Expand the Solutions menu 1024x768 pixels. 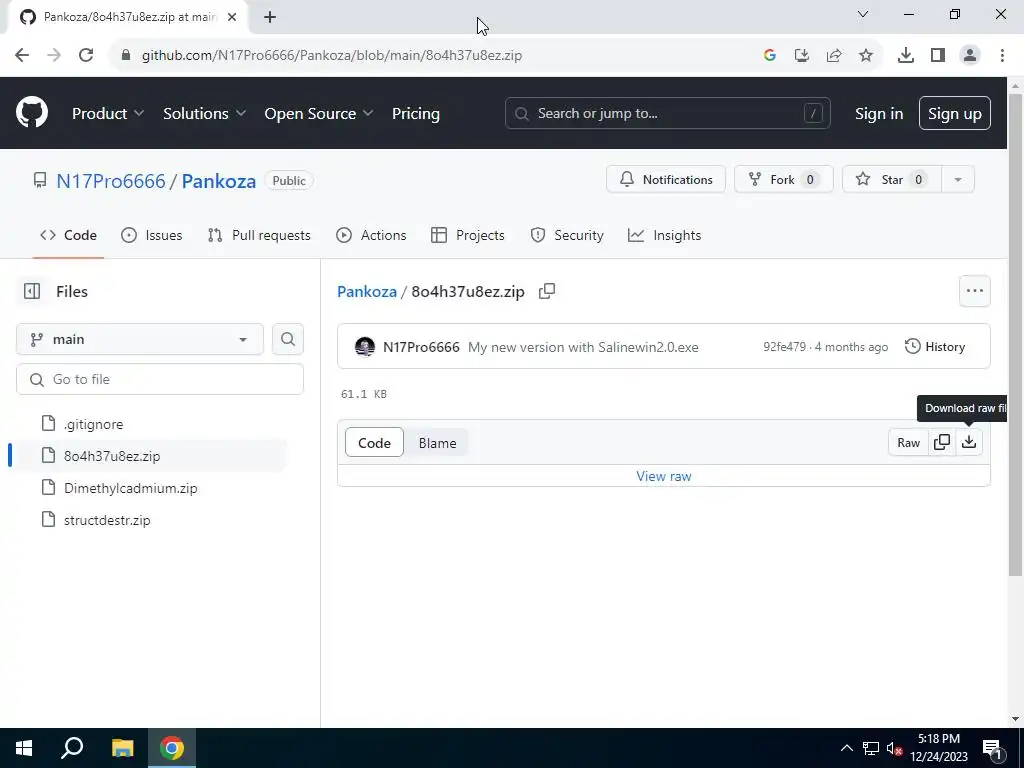(204, 113)
